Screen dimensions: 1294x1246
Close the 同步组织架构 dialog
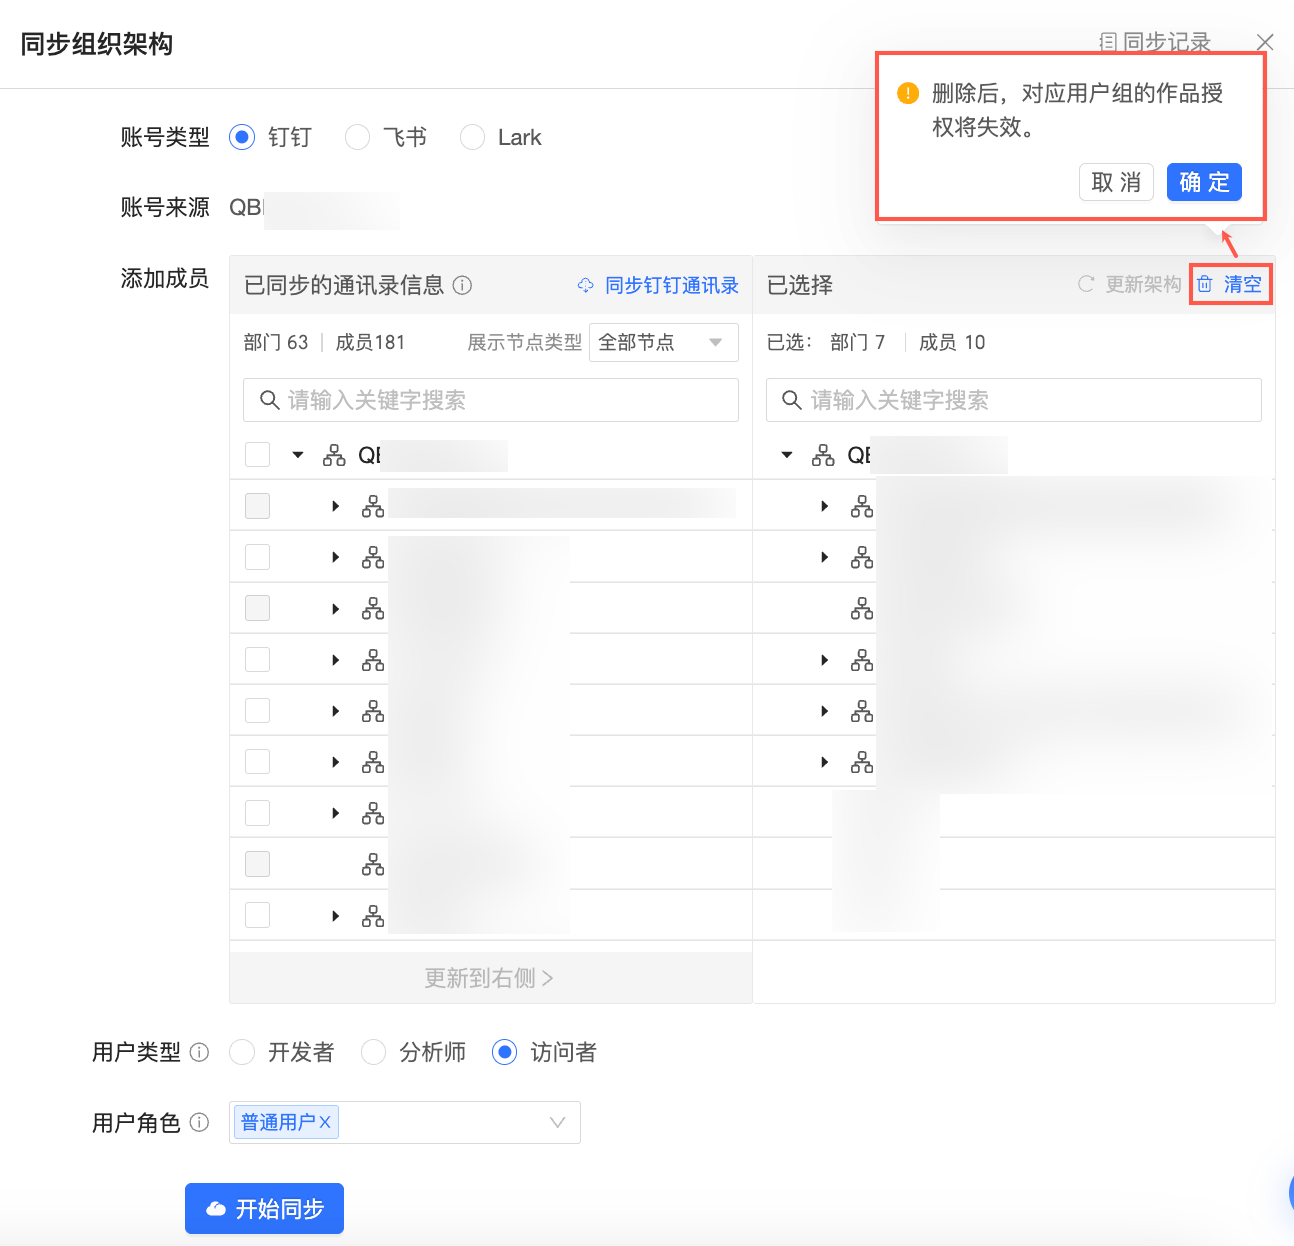1265,42
